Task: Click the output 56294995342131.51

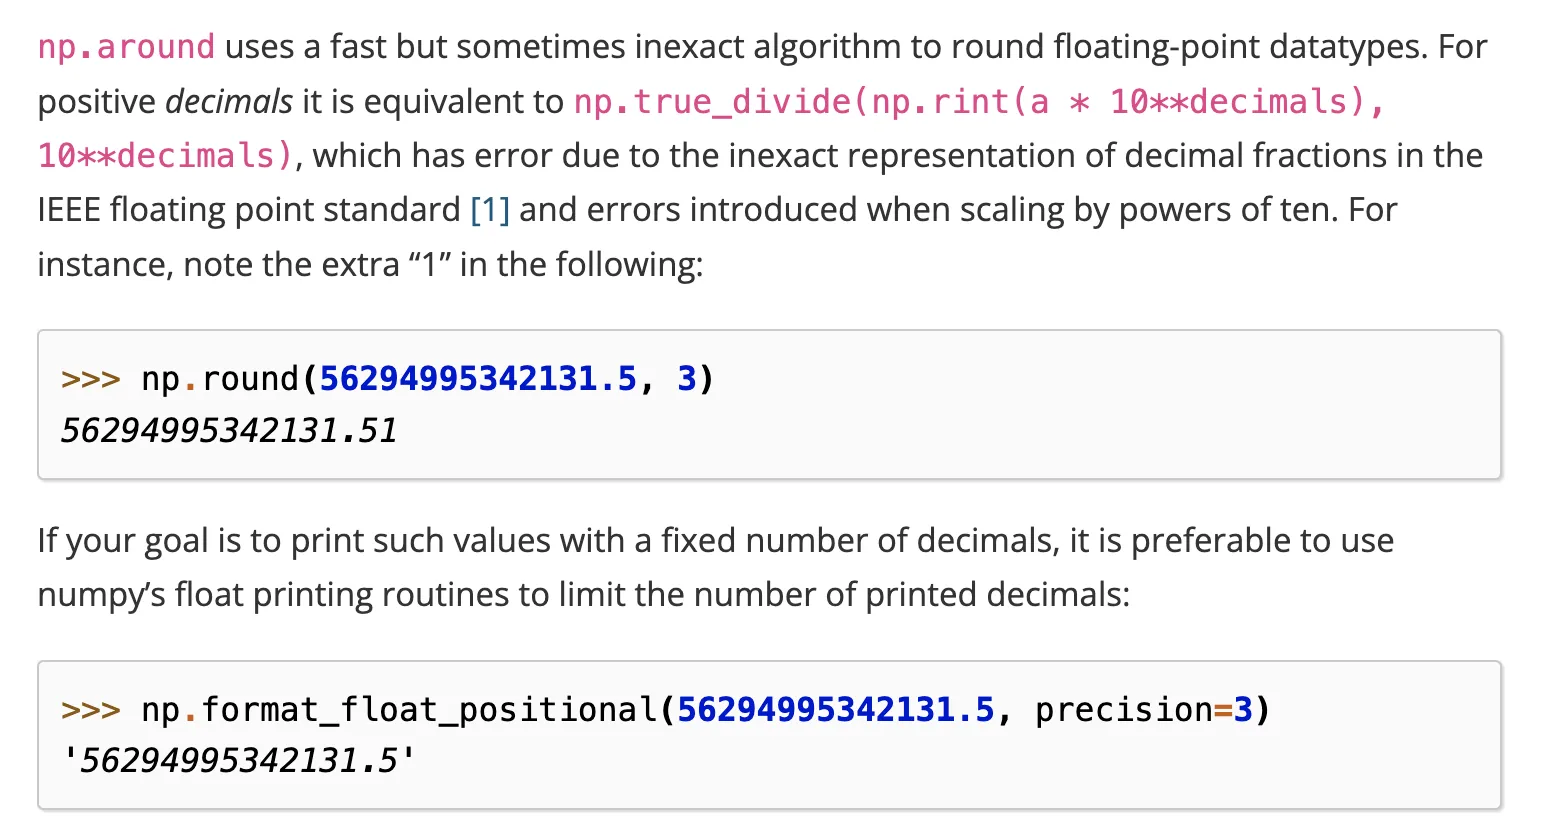Action: click(x=229, y=431)
